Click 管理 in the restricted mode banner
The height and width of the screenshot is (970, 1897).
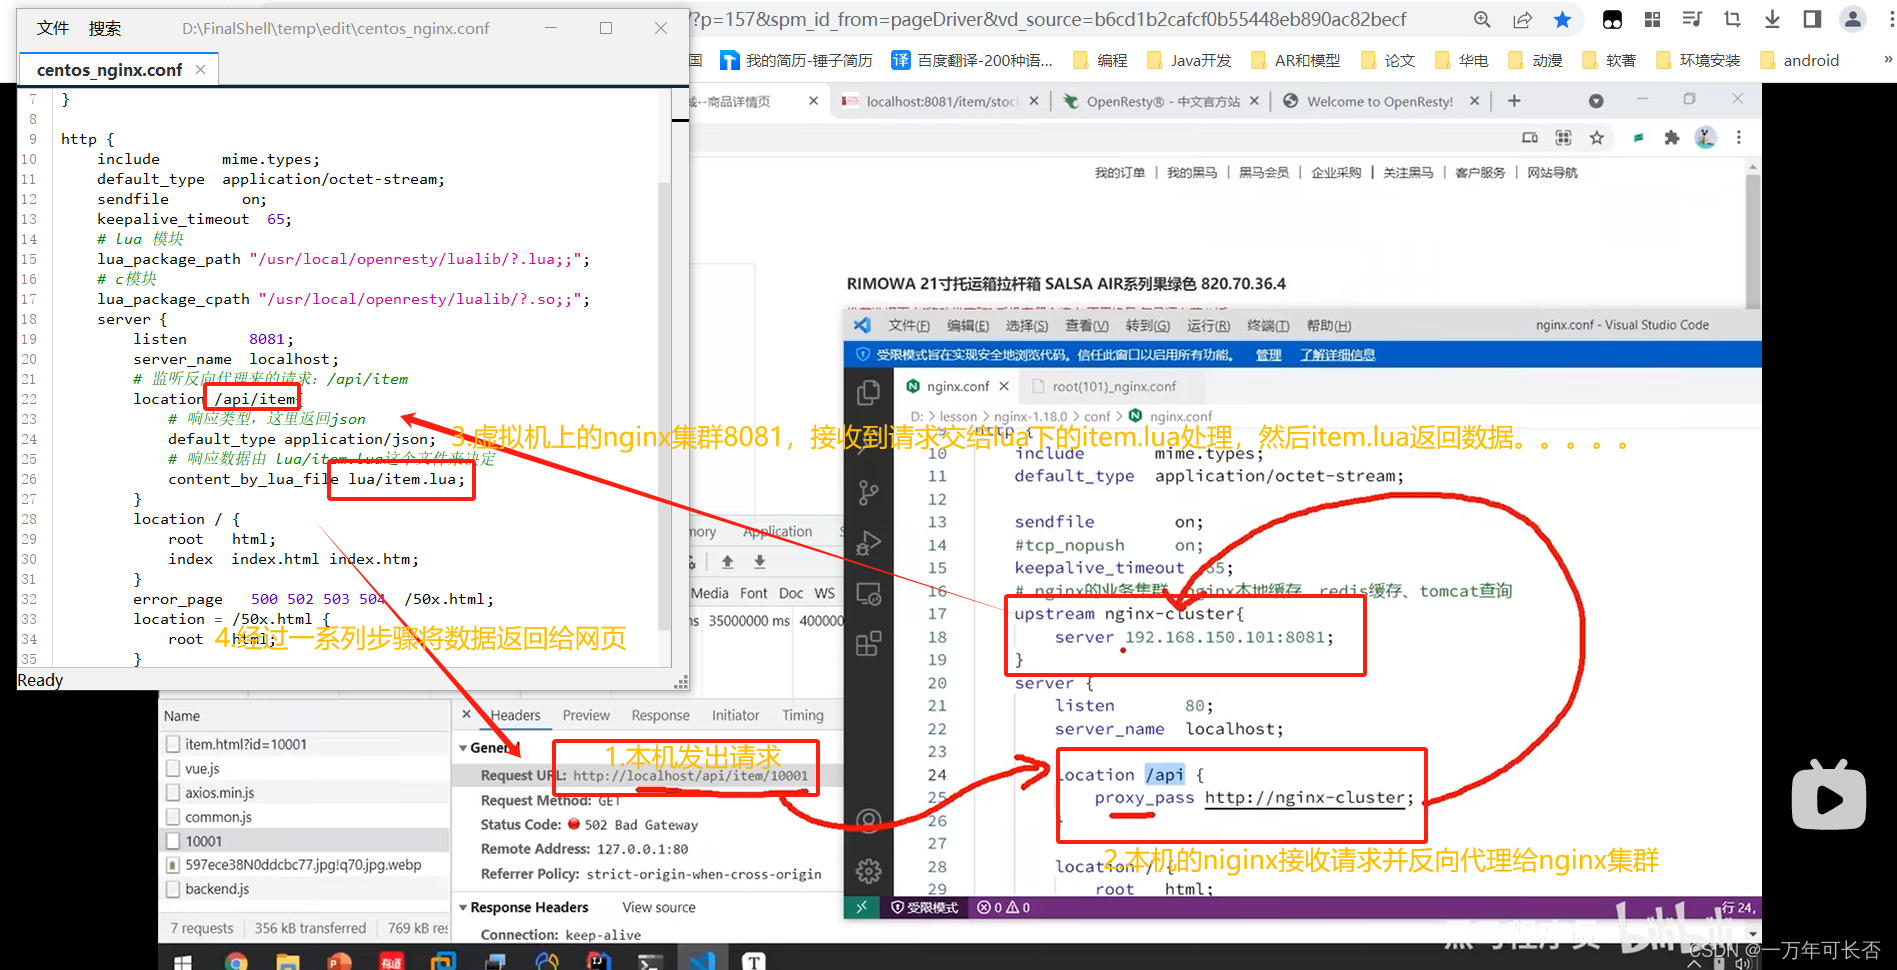coord(1268,355)
